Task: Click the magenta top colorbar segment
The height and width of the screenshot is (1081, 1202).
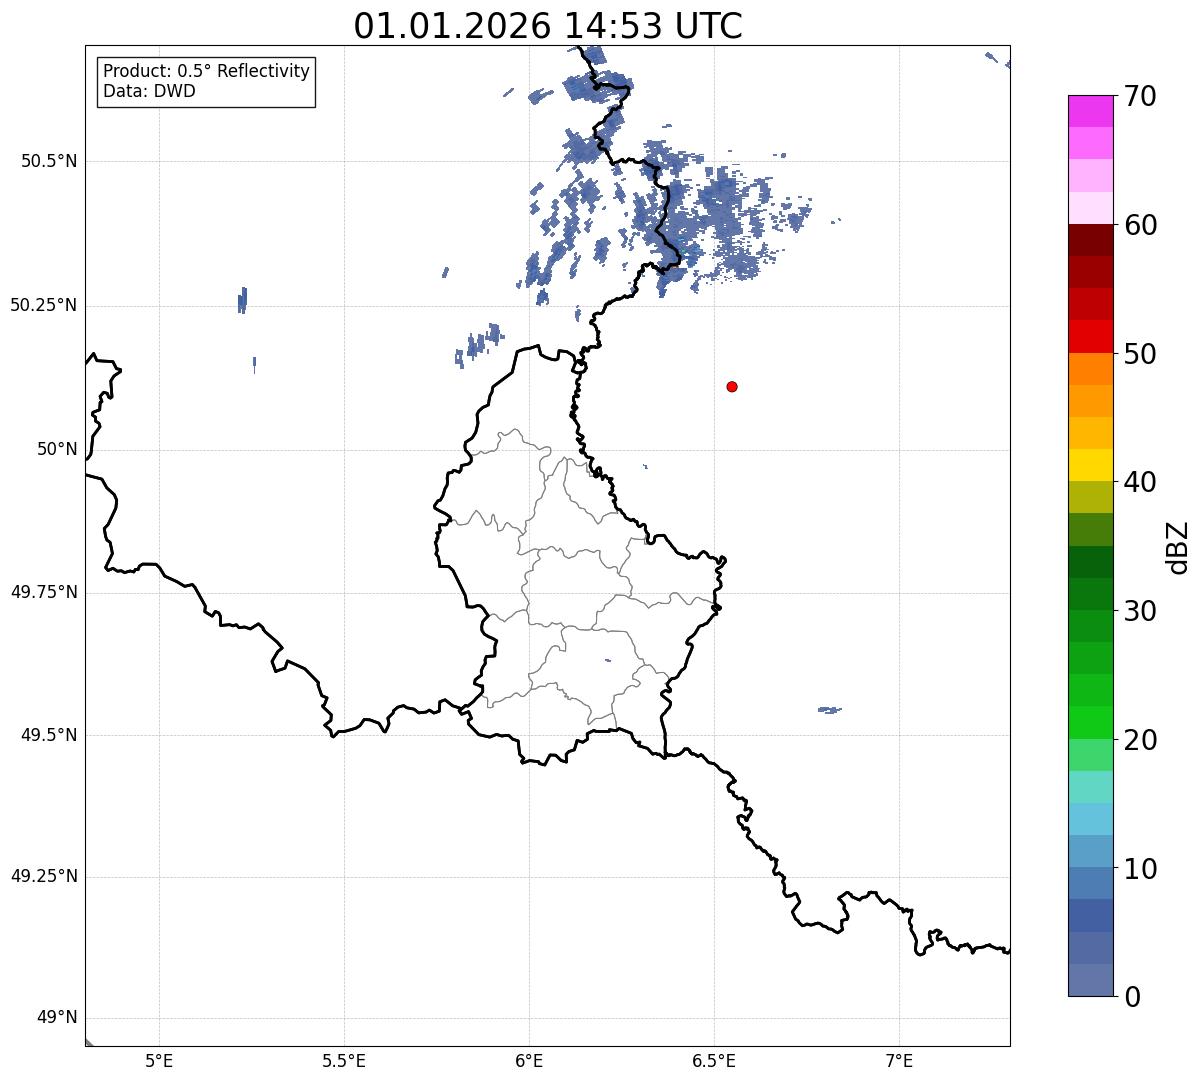Action: pyautogui.click(x=1091, y=111)
